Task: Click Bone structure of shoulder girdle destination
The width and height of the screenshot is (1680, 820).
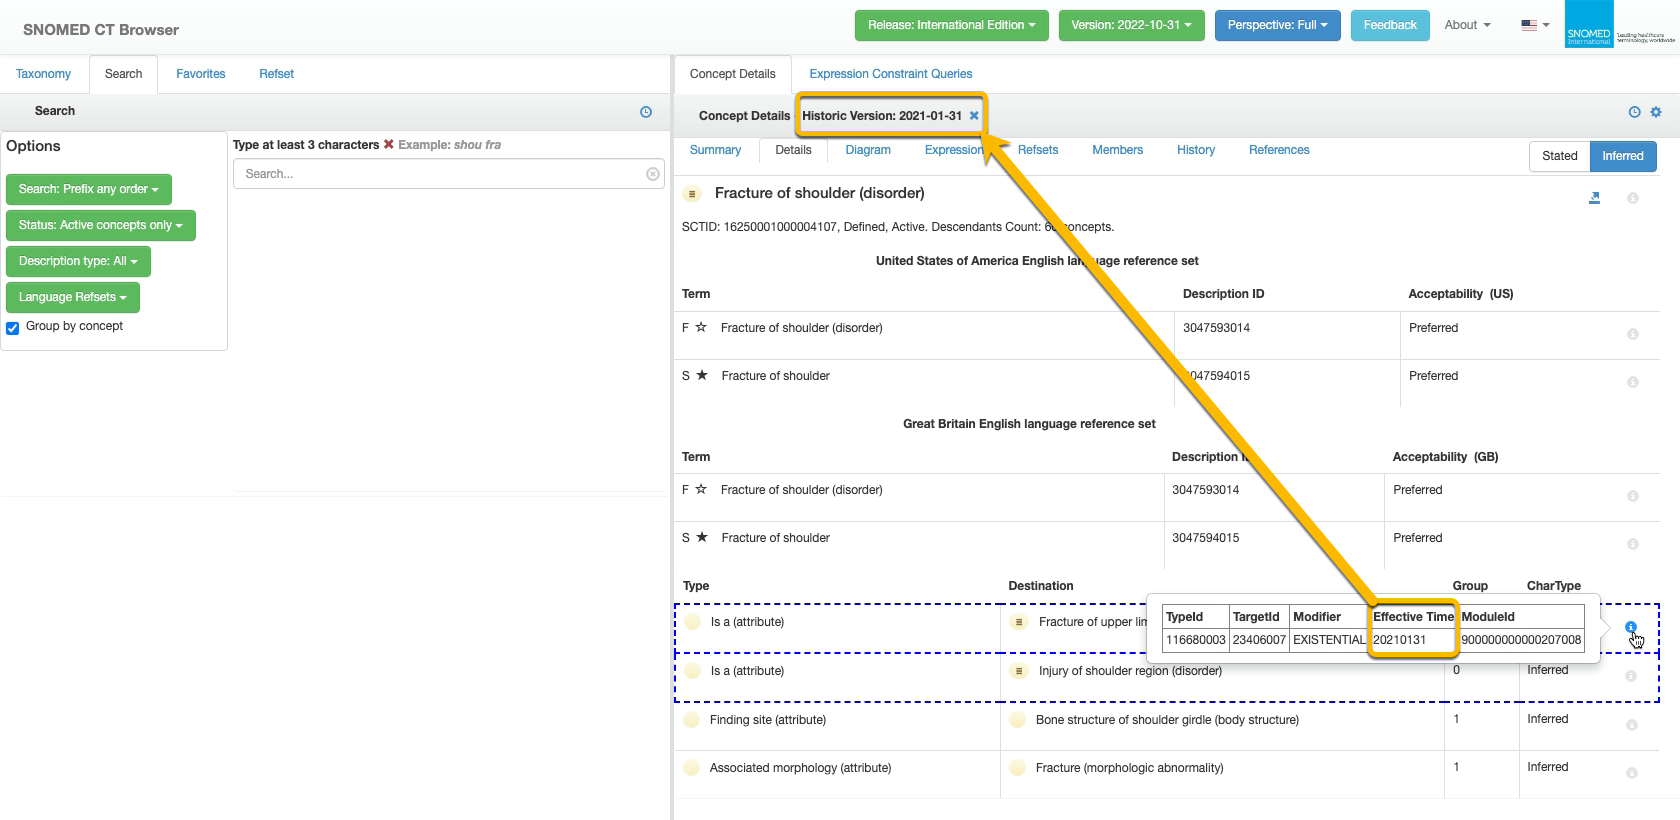Action: pyautogui.click(x=1167, y=720)
